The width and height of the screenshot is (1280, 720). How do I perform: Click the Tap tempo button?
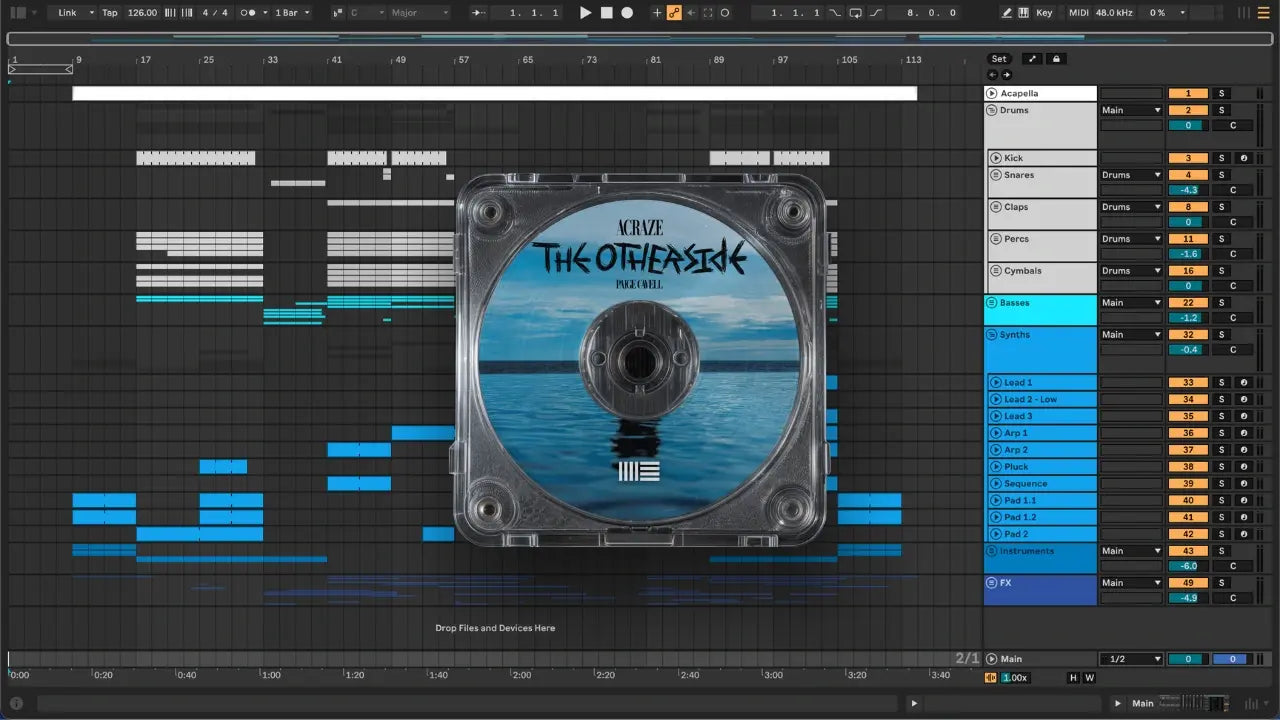point(110,13)
